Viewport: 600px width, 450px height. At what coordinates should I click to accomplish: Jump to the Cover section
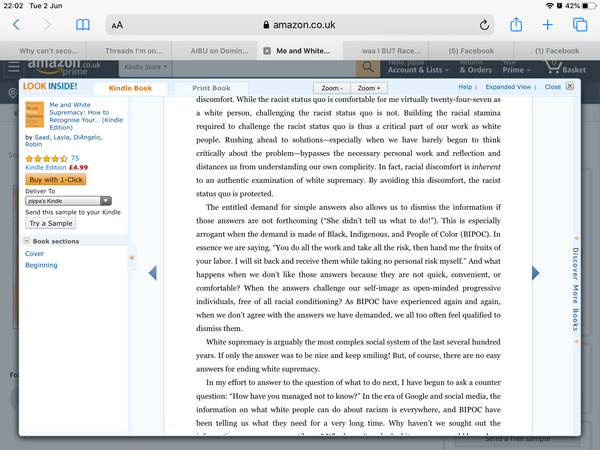[34, 253]
